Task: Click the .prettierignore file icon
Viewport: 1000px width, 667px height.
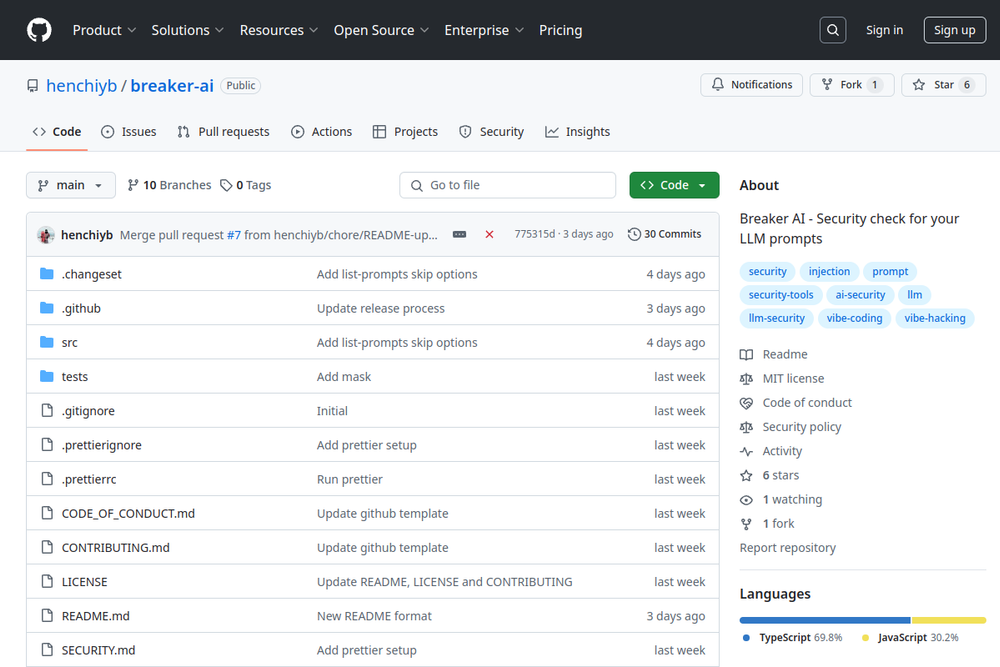Action: (47, 445)
